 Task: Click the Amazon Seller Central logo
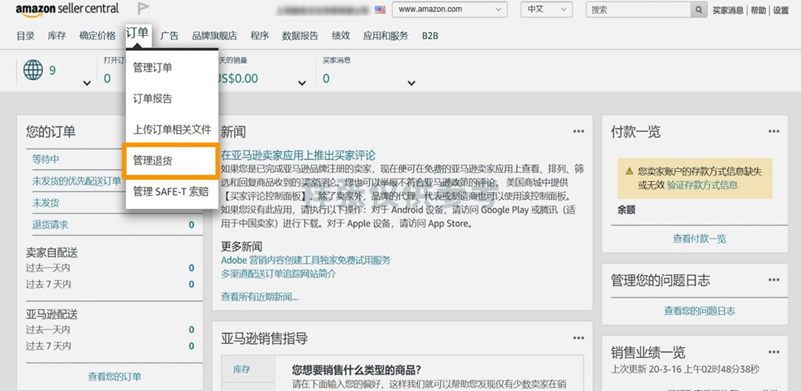click(67, 9)
